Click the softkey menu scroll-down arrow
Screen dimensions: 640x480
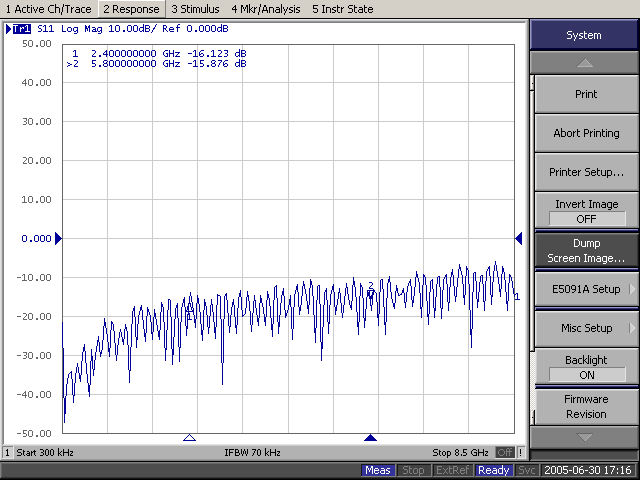pos(584,438)
